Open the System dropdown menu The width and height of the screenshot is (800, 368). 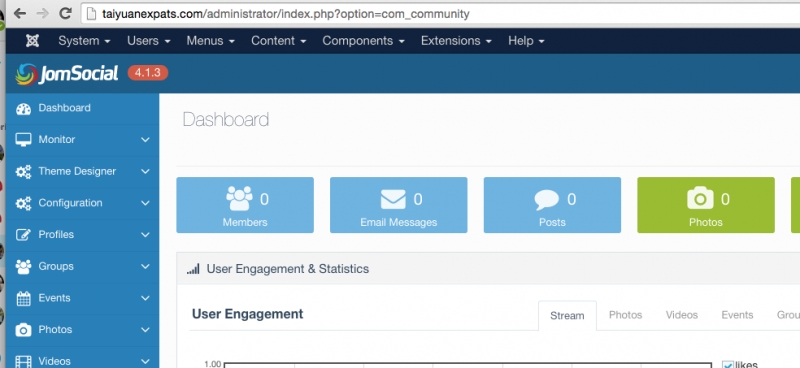84,41
